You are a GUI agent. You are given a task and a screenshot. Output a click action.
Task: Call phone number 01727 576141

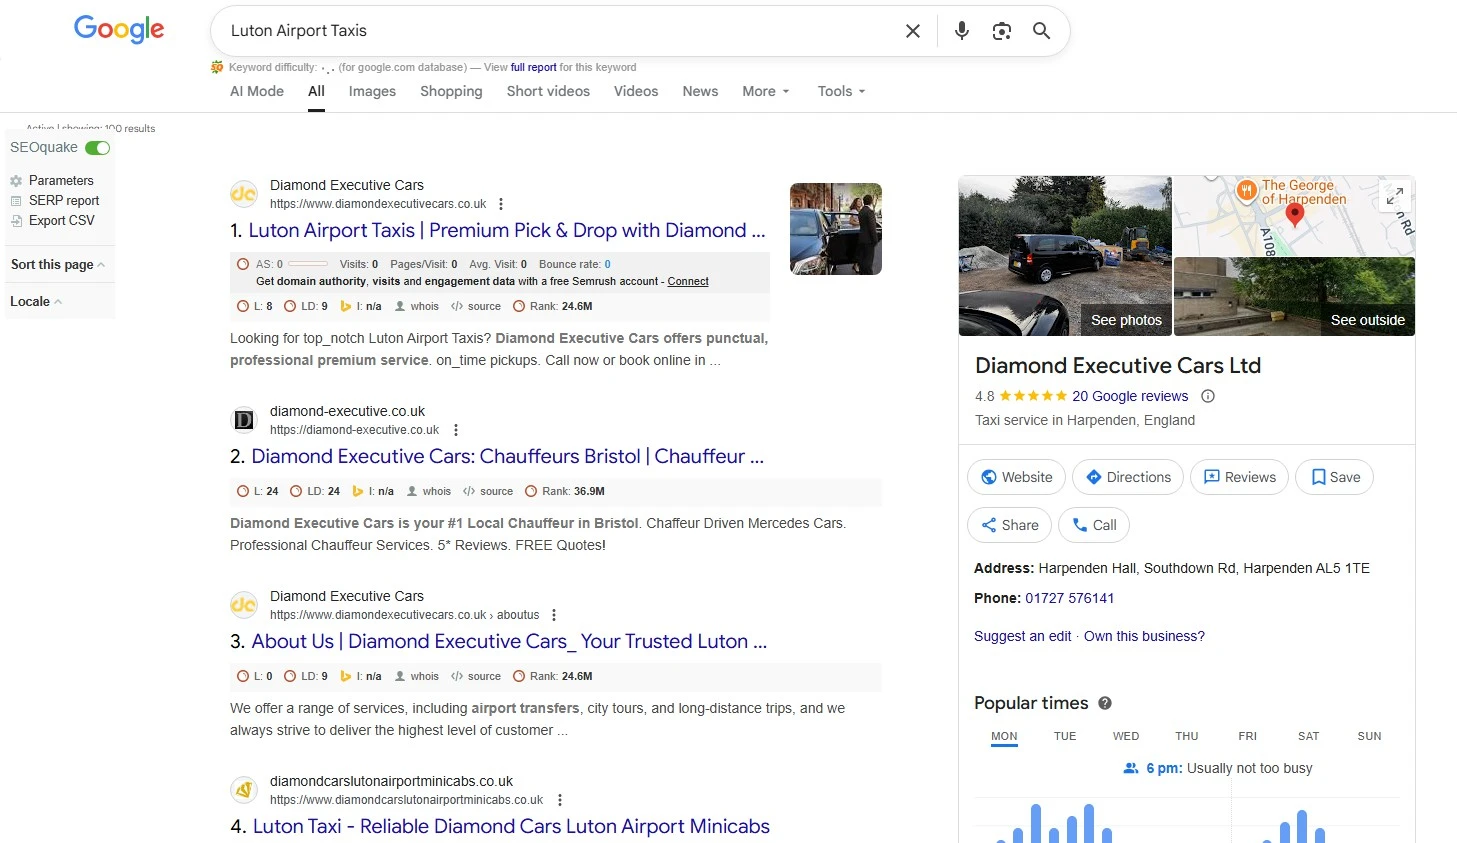coord(1069,598)
